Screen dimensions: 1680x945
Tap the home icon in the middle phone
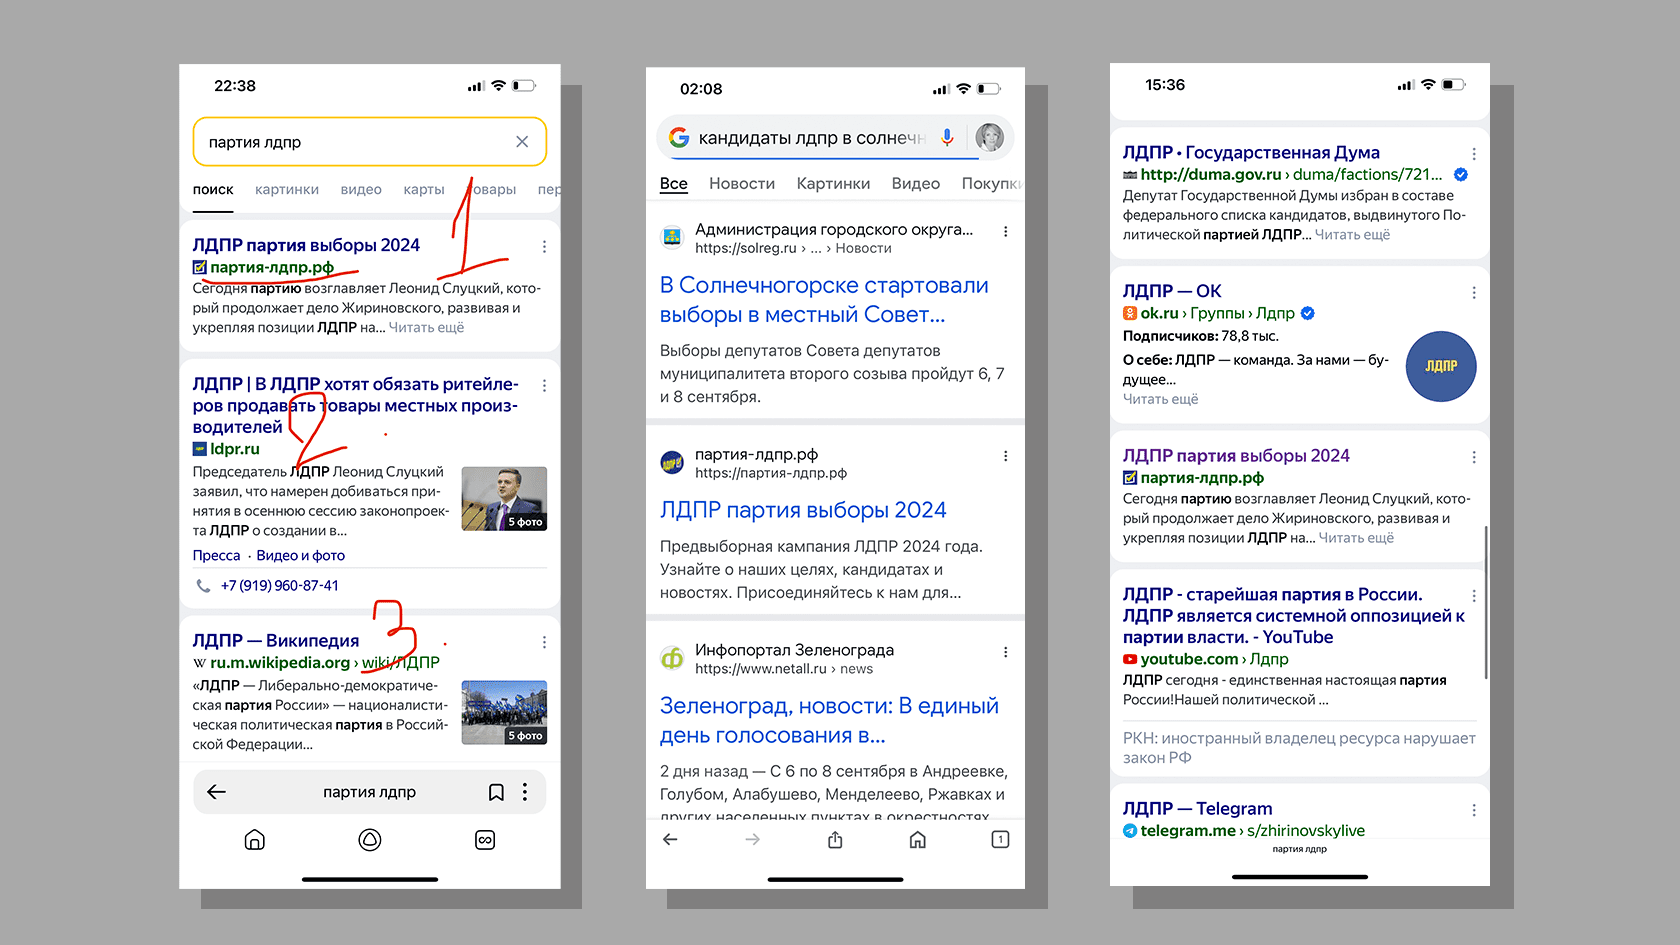click(x=917, y=840)
